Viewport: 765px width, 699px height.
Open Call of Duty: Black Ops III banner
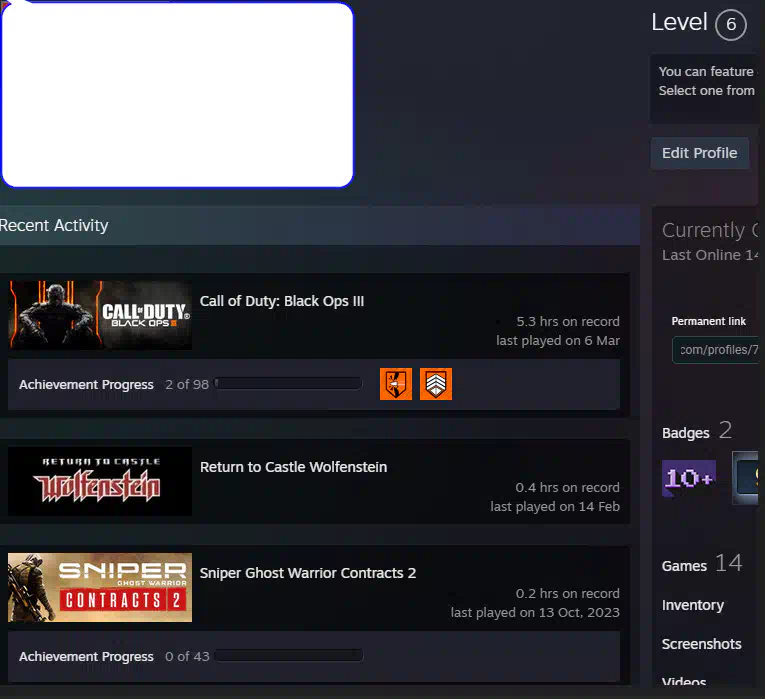100,315
